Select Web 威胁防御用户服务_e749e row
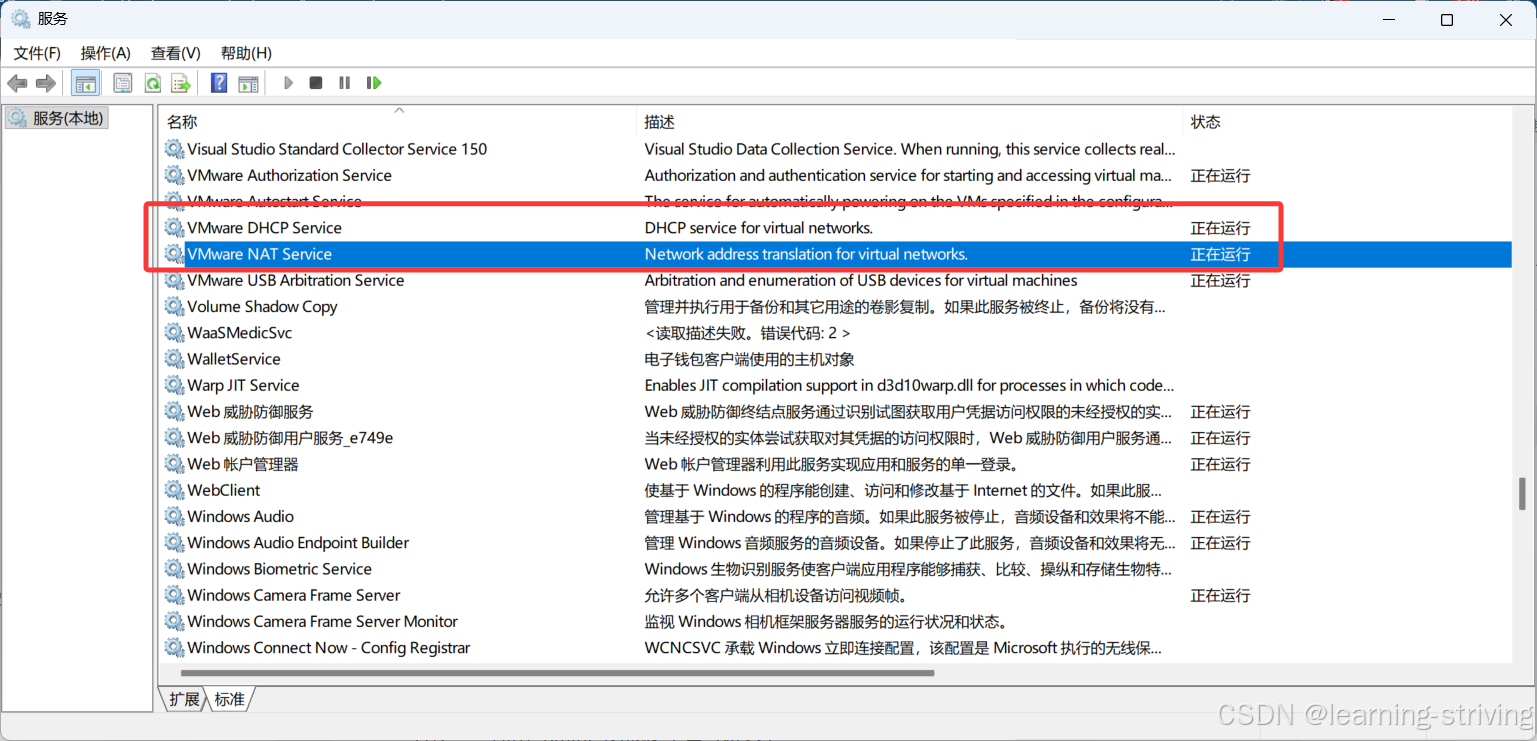Screen dimensions: 1537x741 836,438
